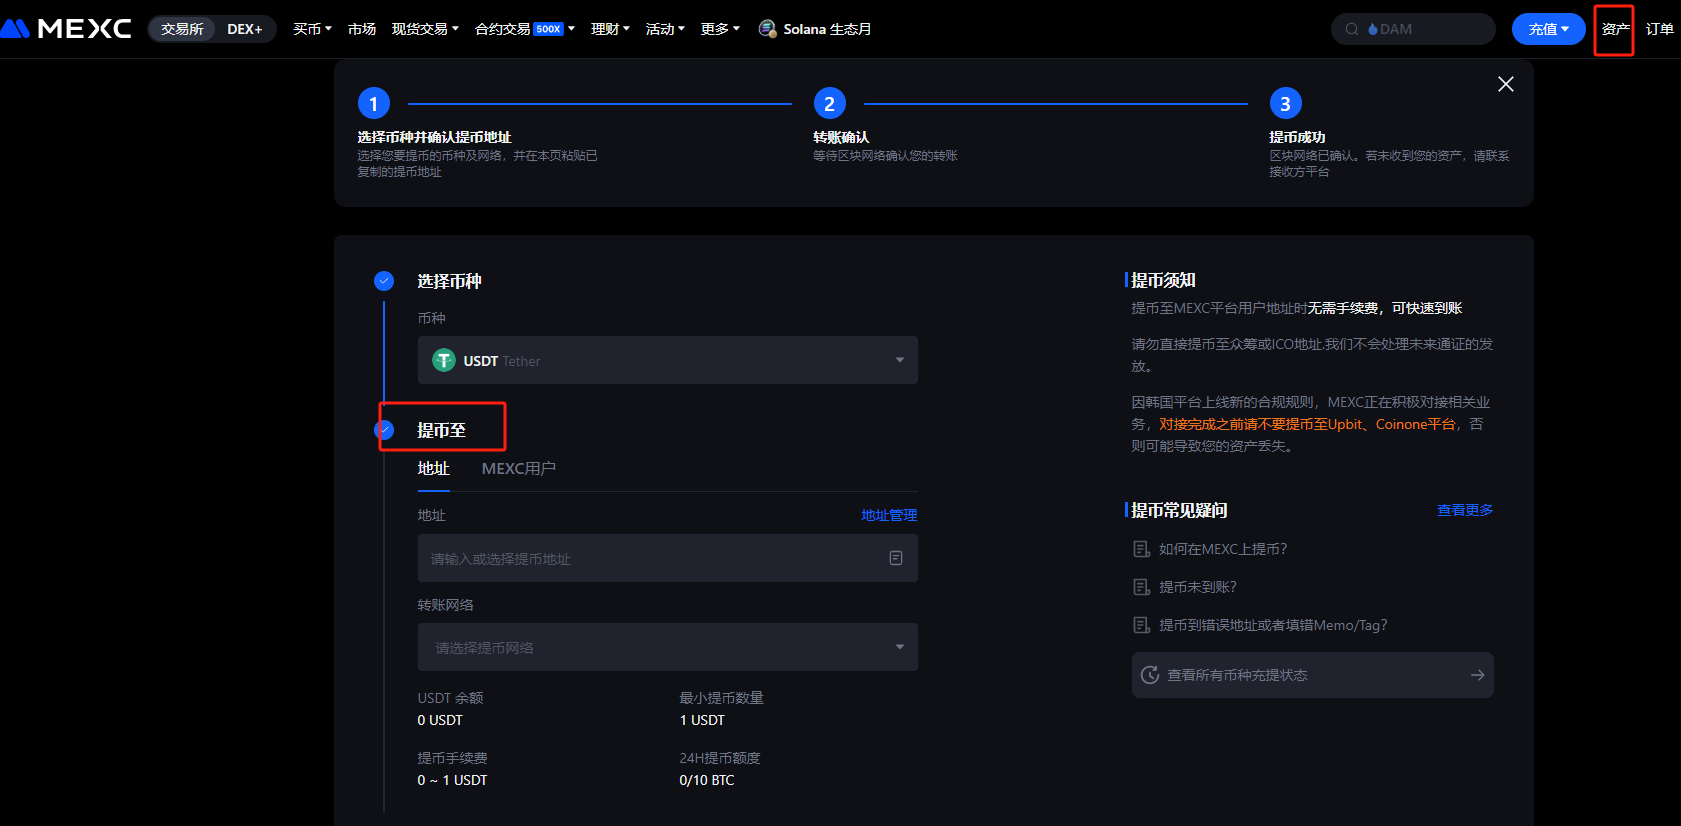This screenshot has height=826, width=1681.
Task: Select the 地址 tab
Action: pos(434,468)
